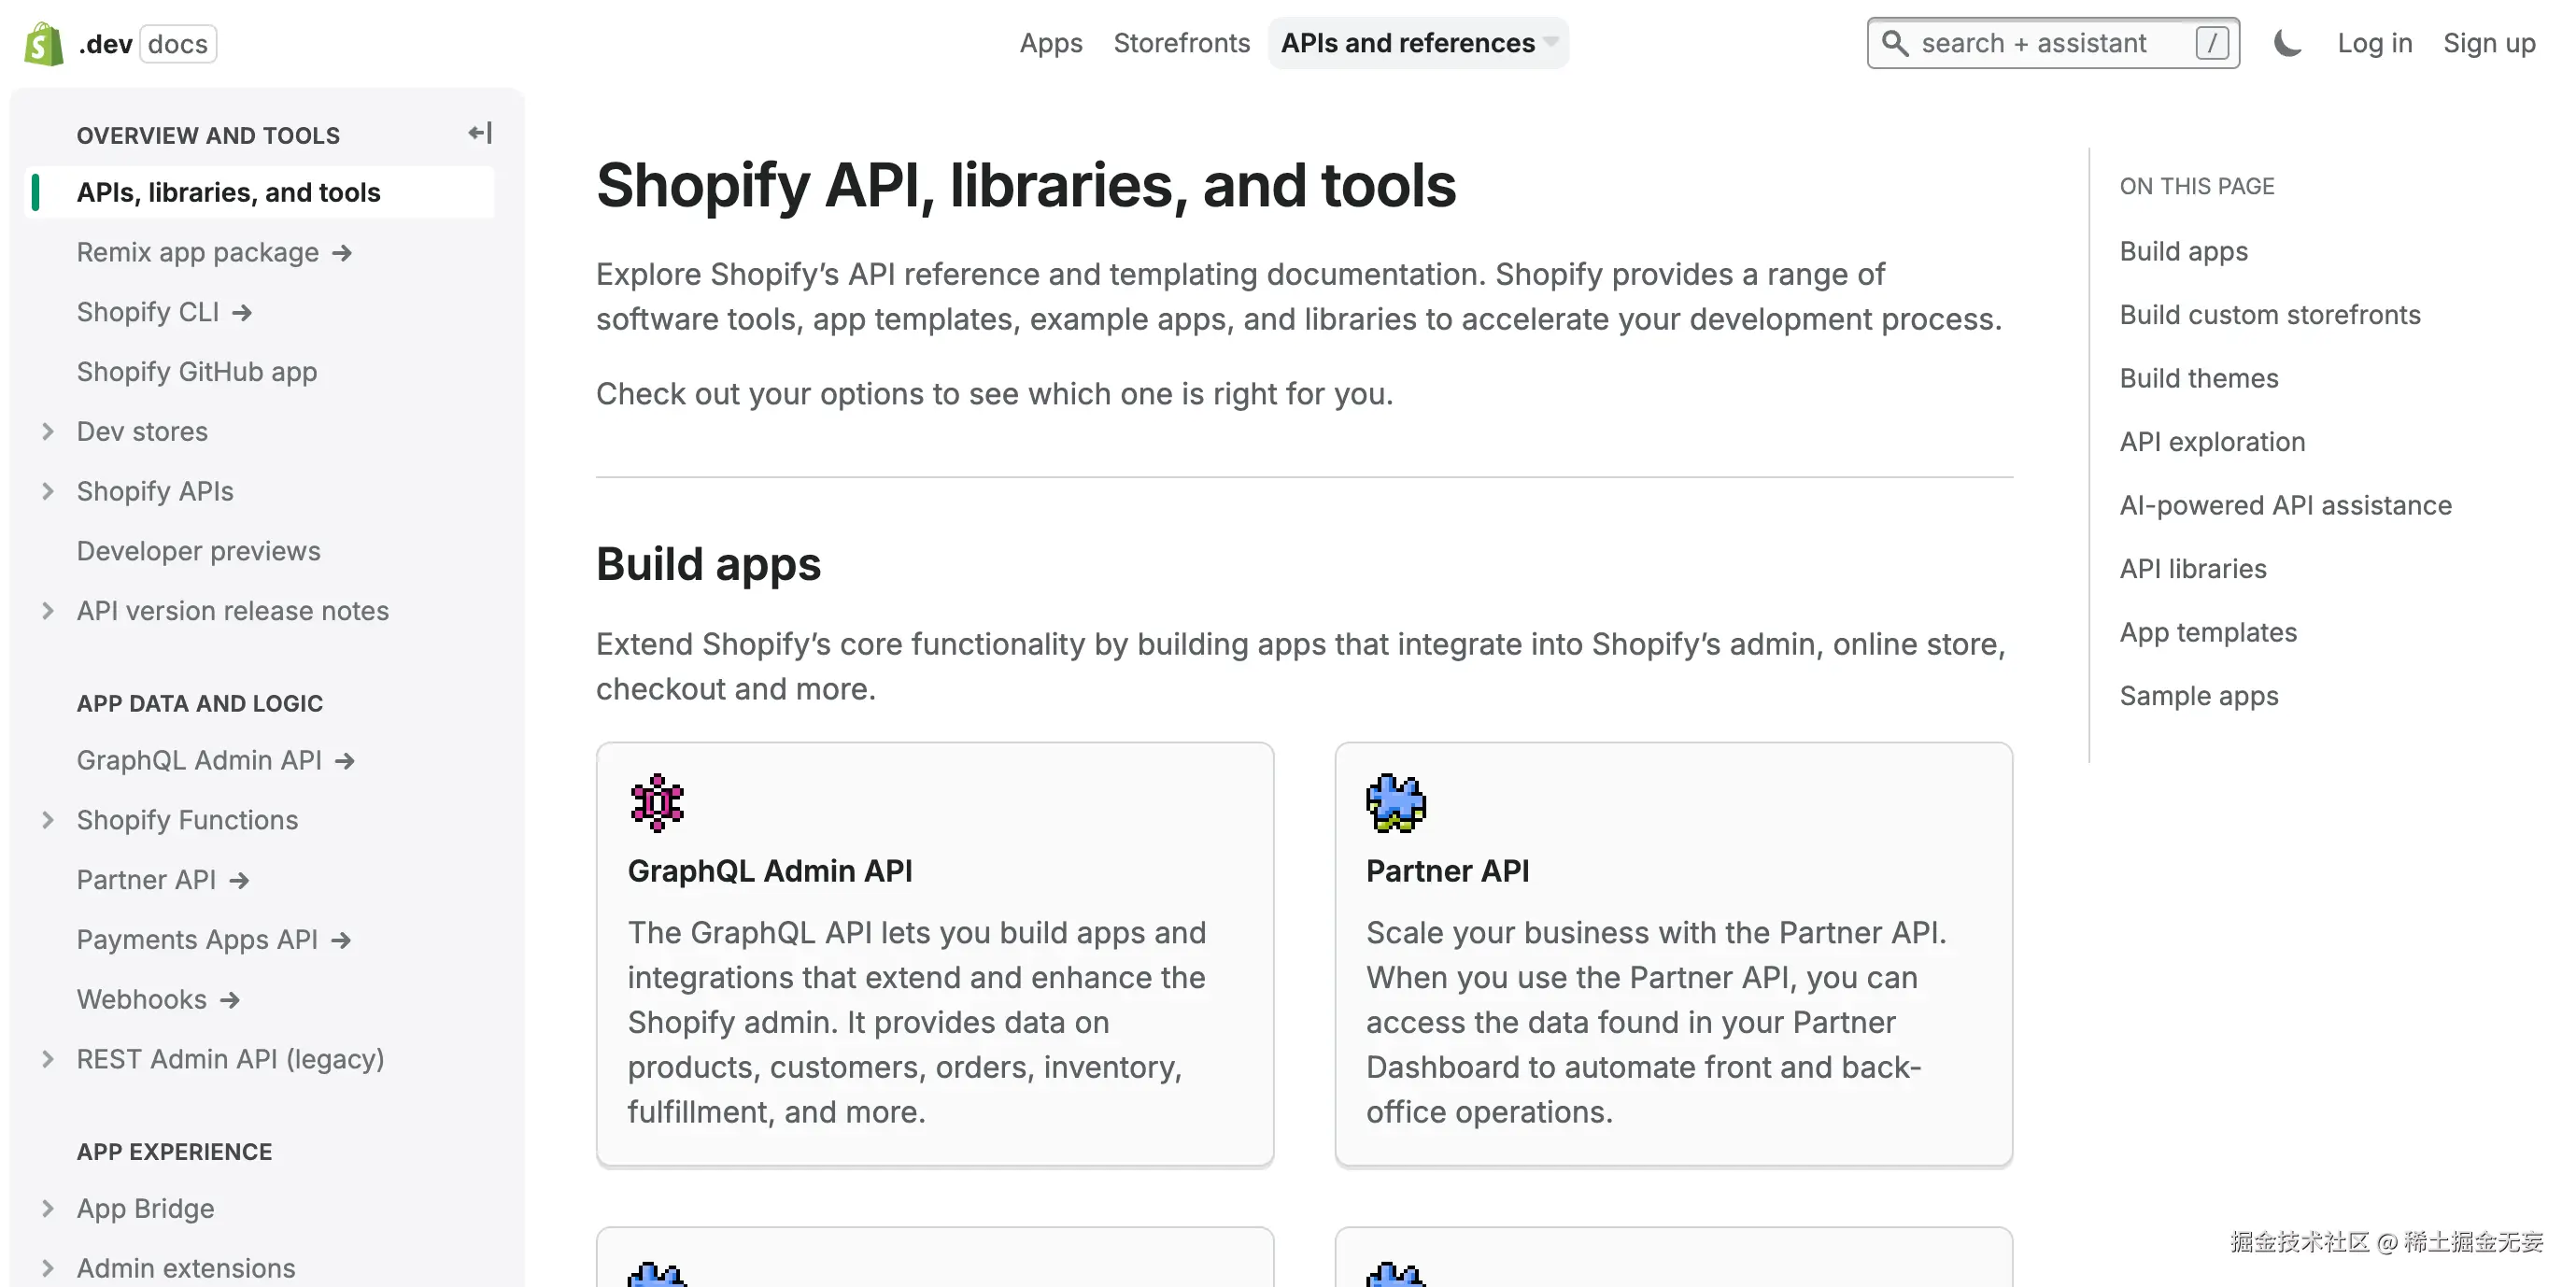Click the Log in link

tap(2374, 43)
